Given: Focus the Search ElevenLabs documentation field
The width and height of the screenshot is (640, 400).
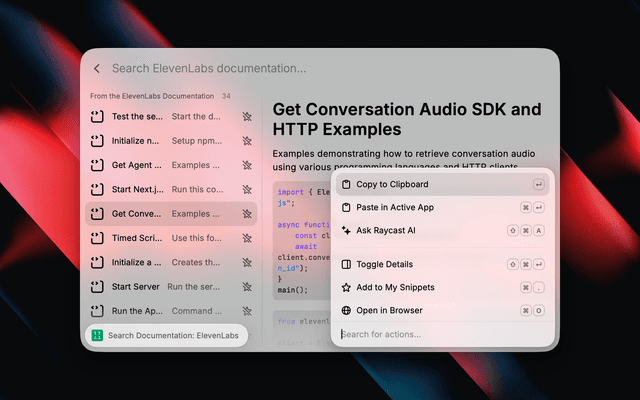Looking at the screenshot, I should pyautogui.click(x=209, y=69).
